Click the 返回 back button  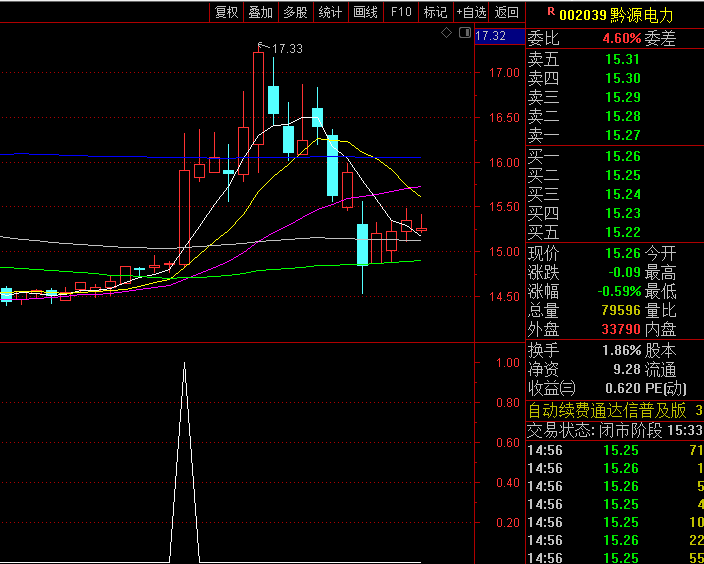click(x=506, y=12)
